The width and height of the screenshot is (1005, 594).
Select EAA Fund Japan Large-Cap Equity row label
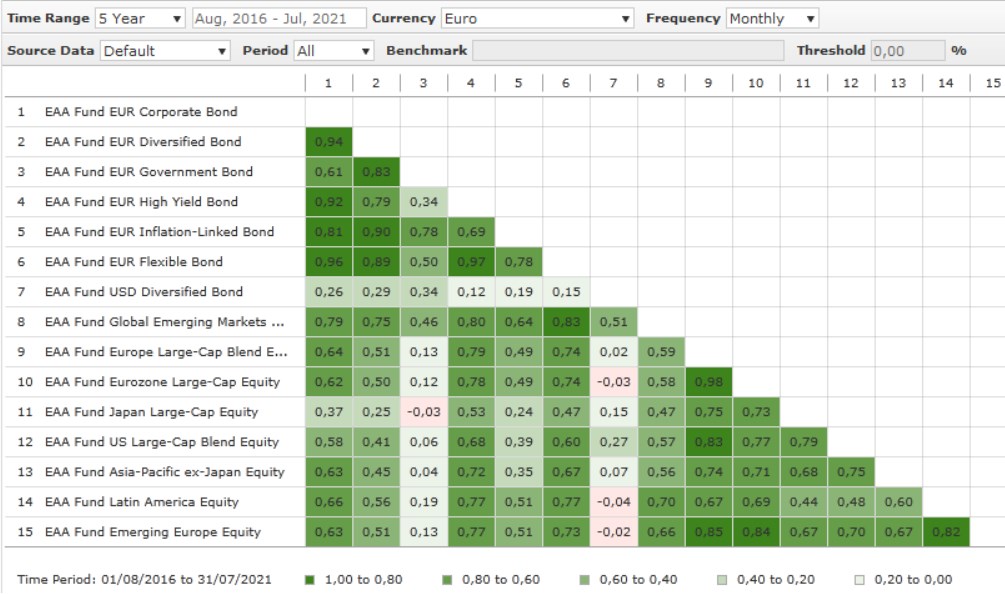click(151, 412)
